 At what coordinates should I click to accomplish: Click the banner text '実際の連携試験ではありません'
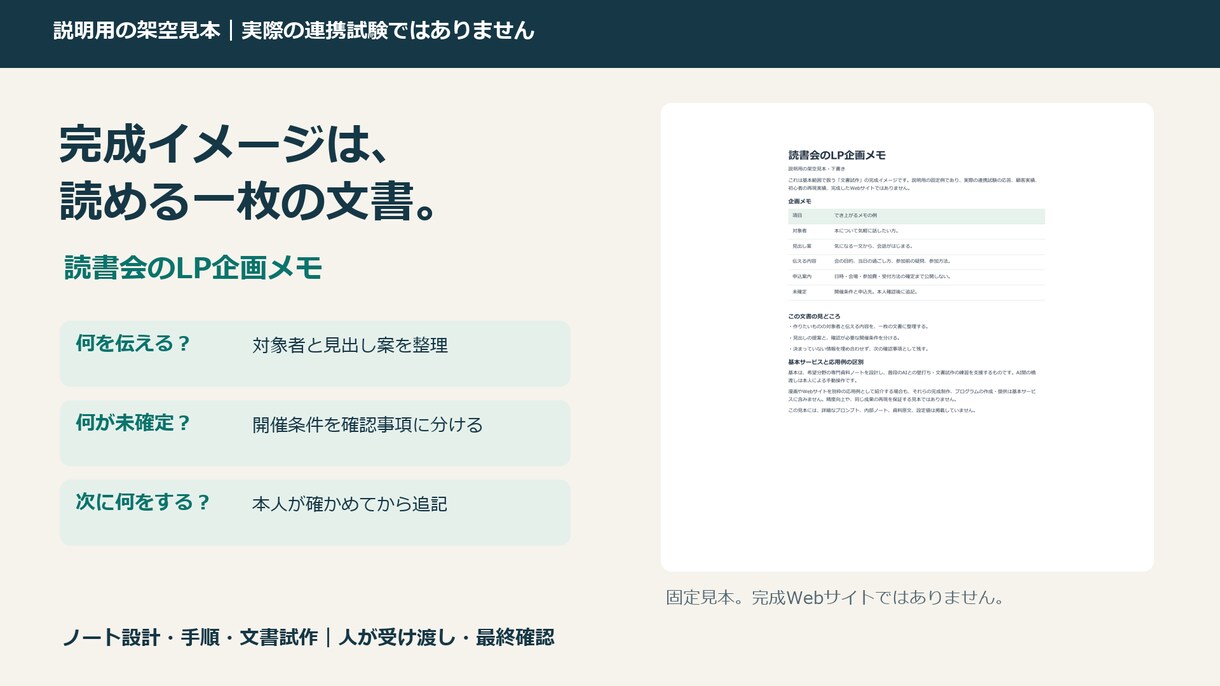pos(388,30)
